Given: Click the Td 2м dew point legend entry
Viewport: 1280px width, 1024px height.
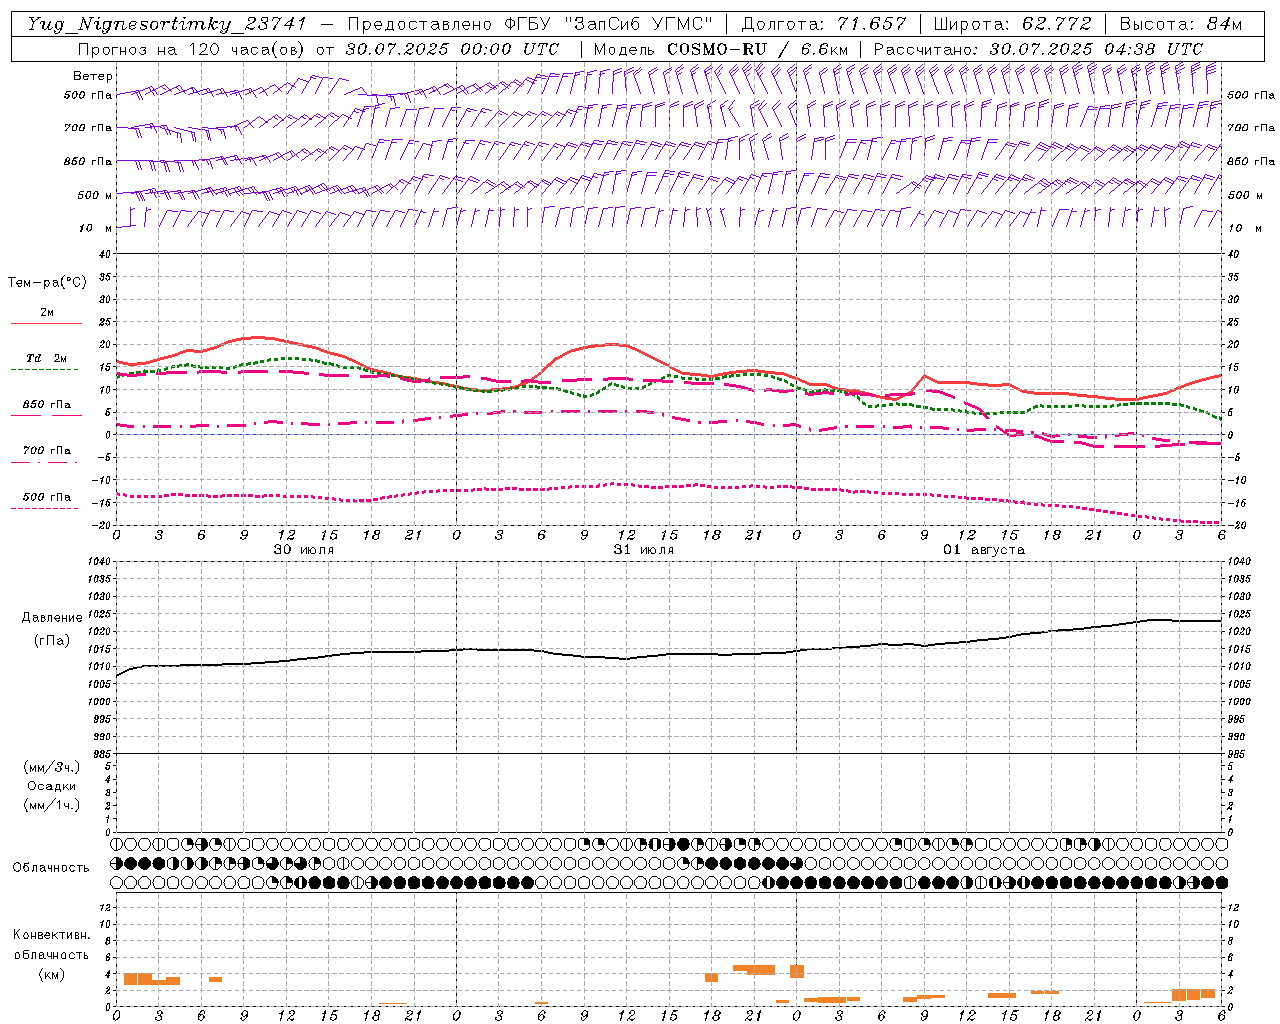Looking at the screenshot, I should click(47, 358).
